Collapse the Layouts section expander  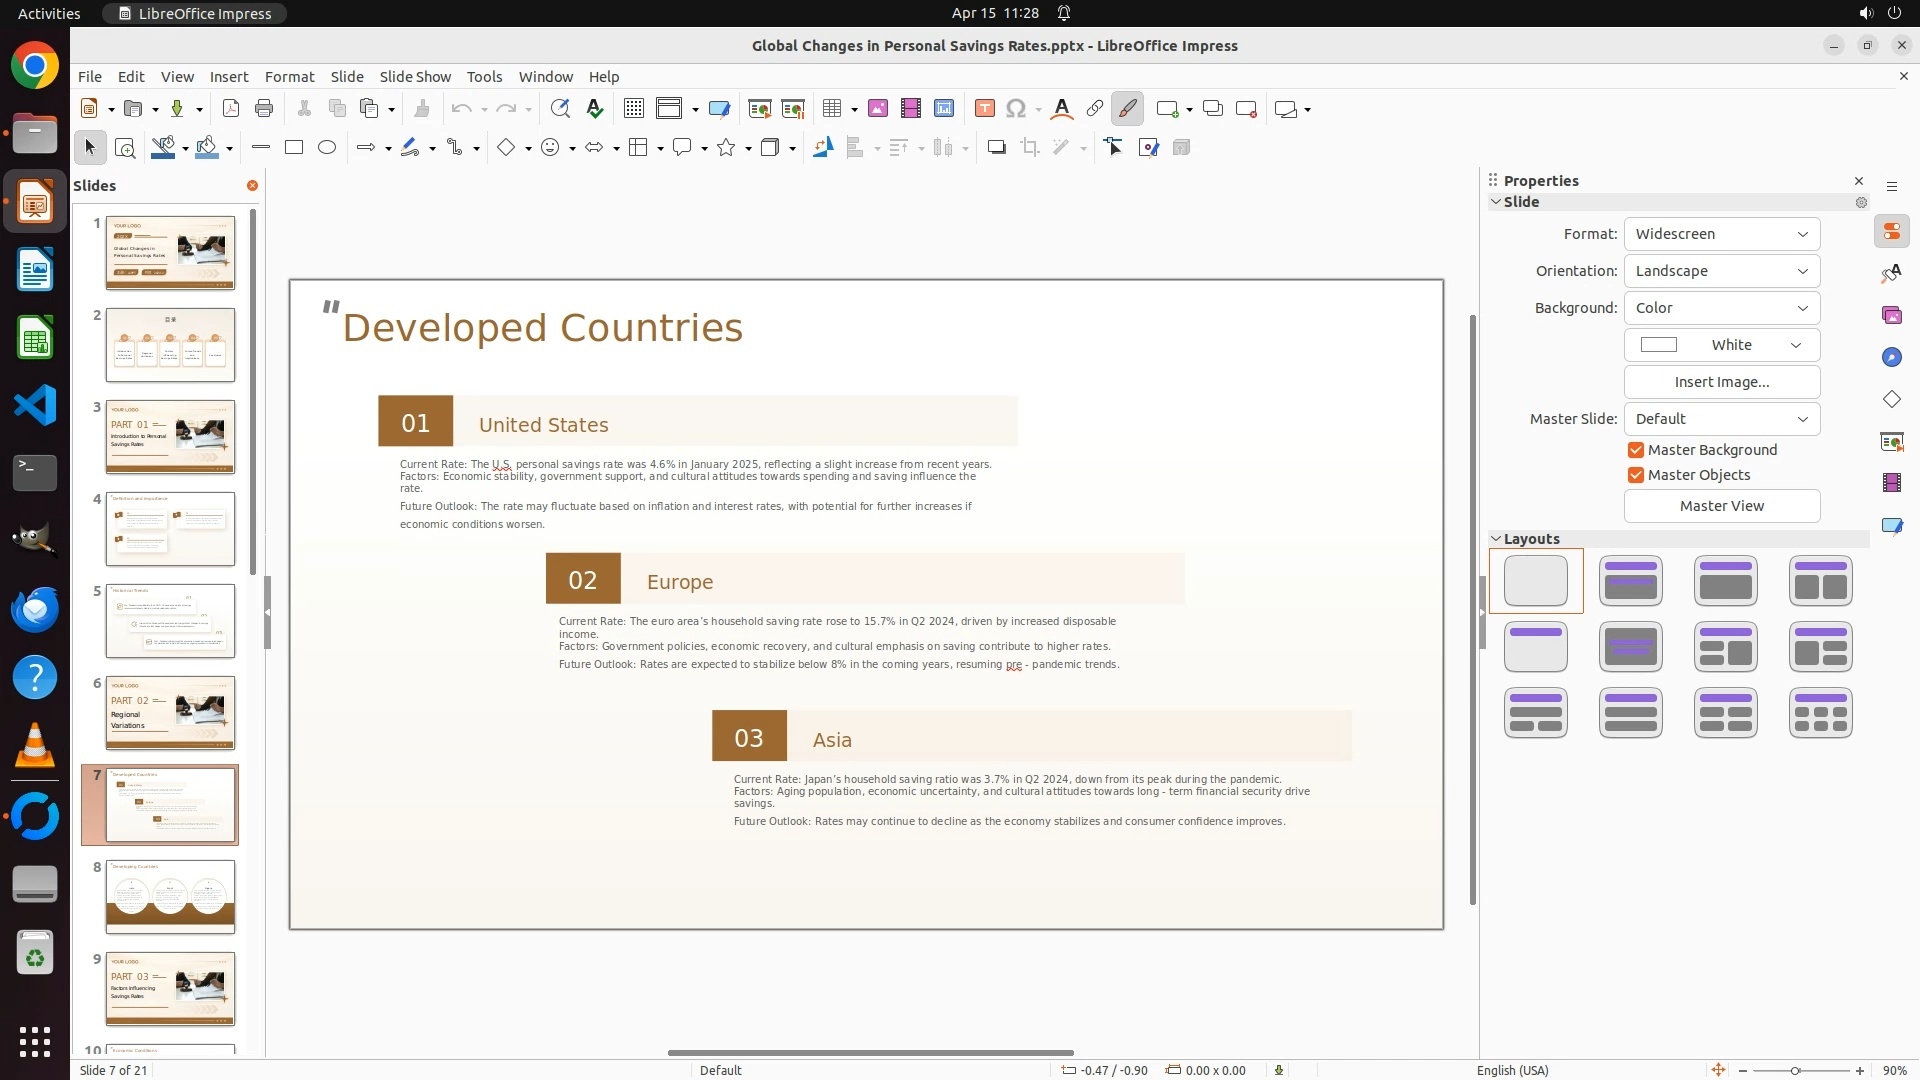1497,539
